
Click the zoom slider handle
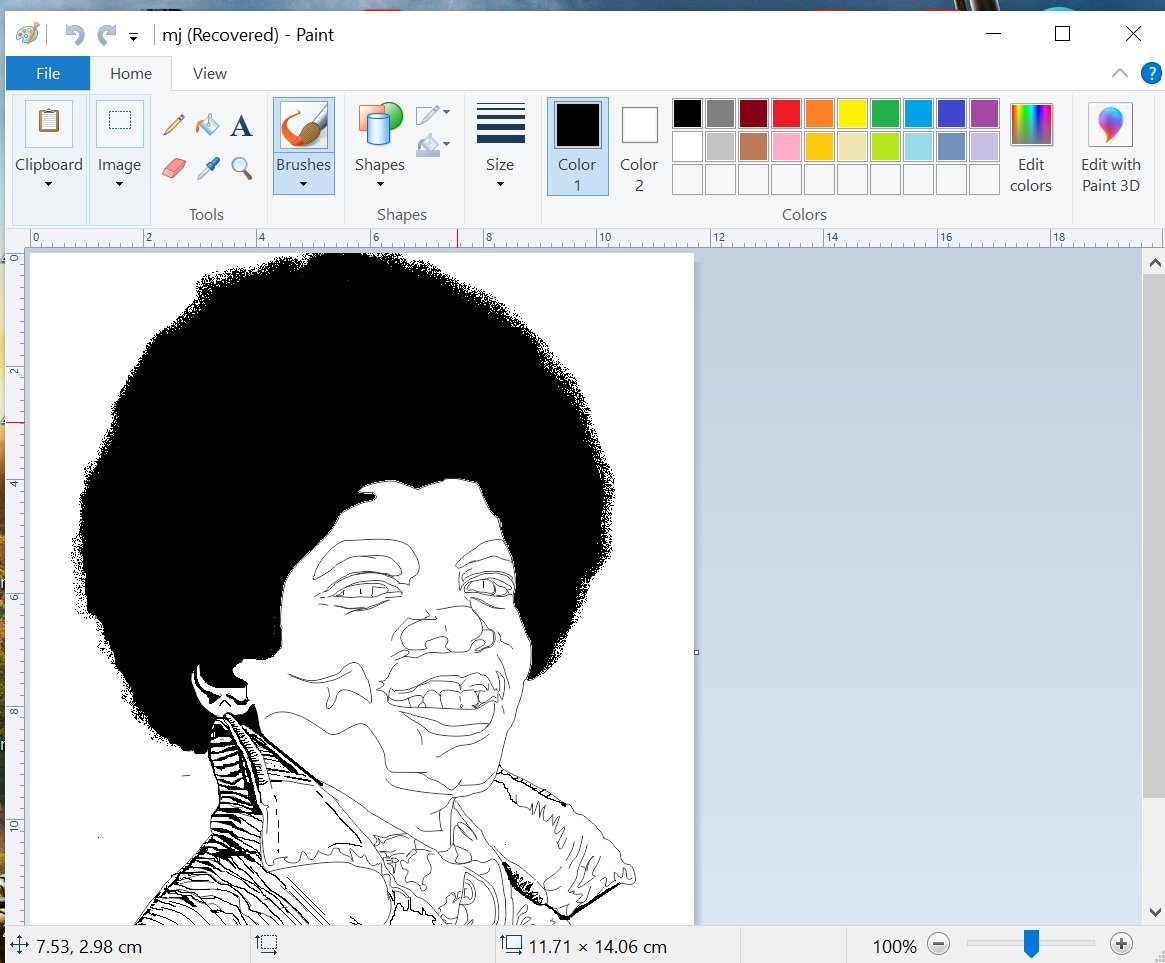[1031, 944]
